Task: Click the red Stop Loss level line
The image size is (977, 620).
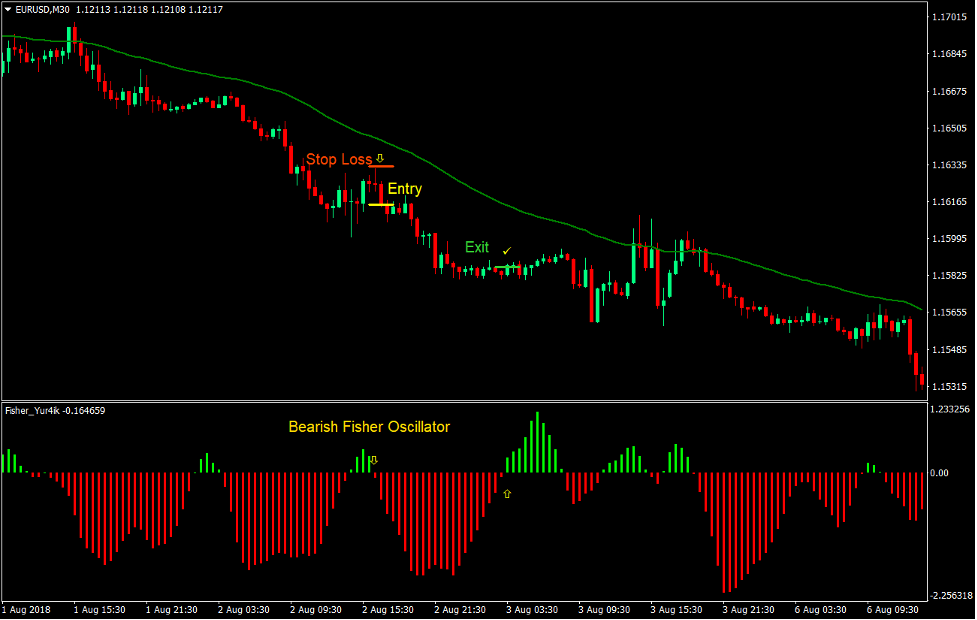Action: 382,166
